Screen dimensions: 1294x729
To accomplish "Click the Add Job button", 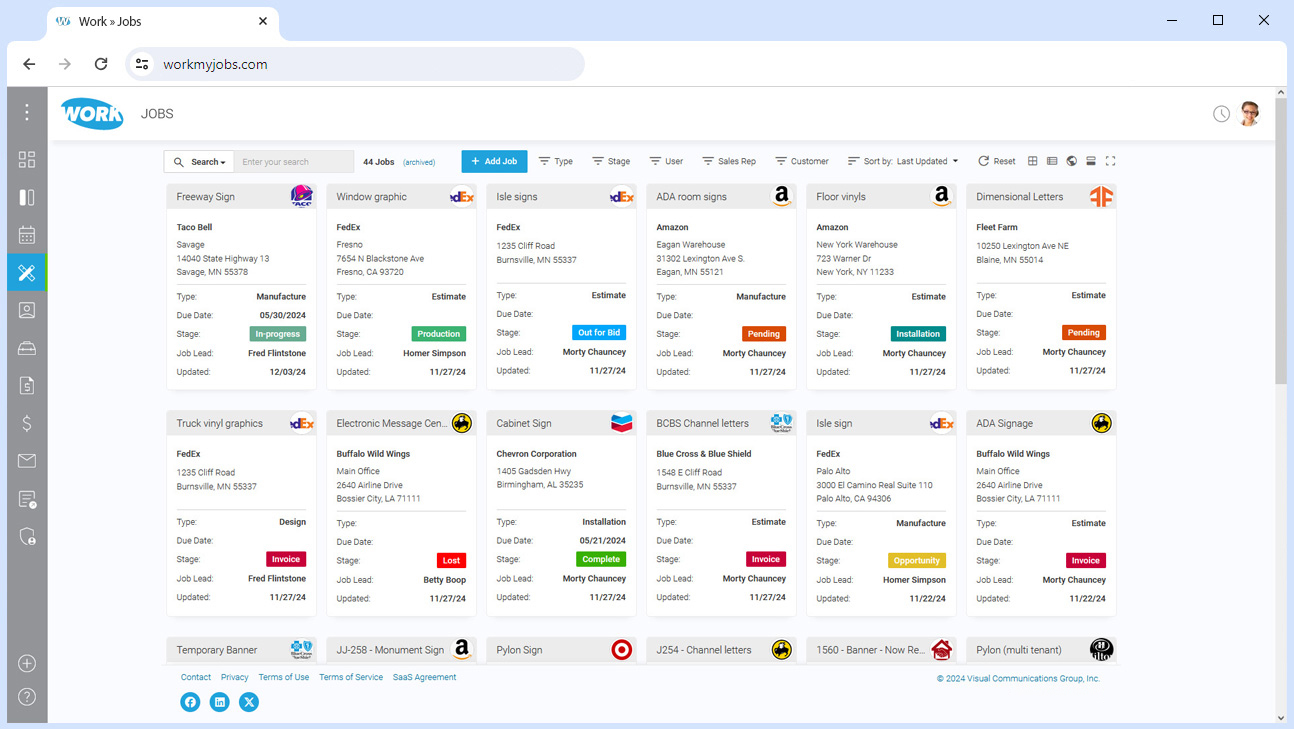I will tap(494, 161).
